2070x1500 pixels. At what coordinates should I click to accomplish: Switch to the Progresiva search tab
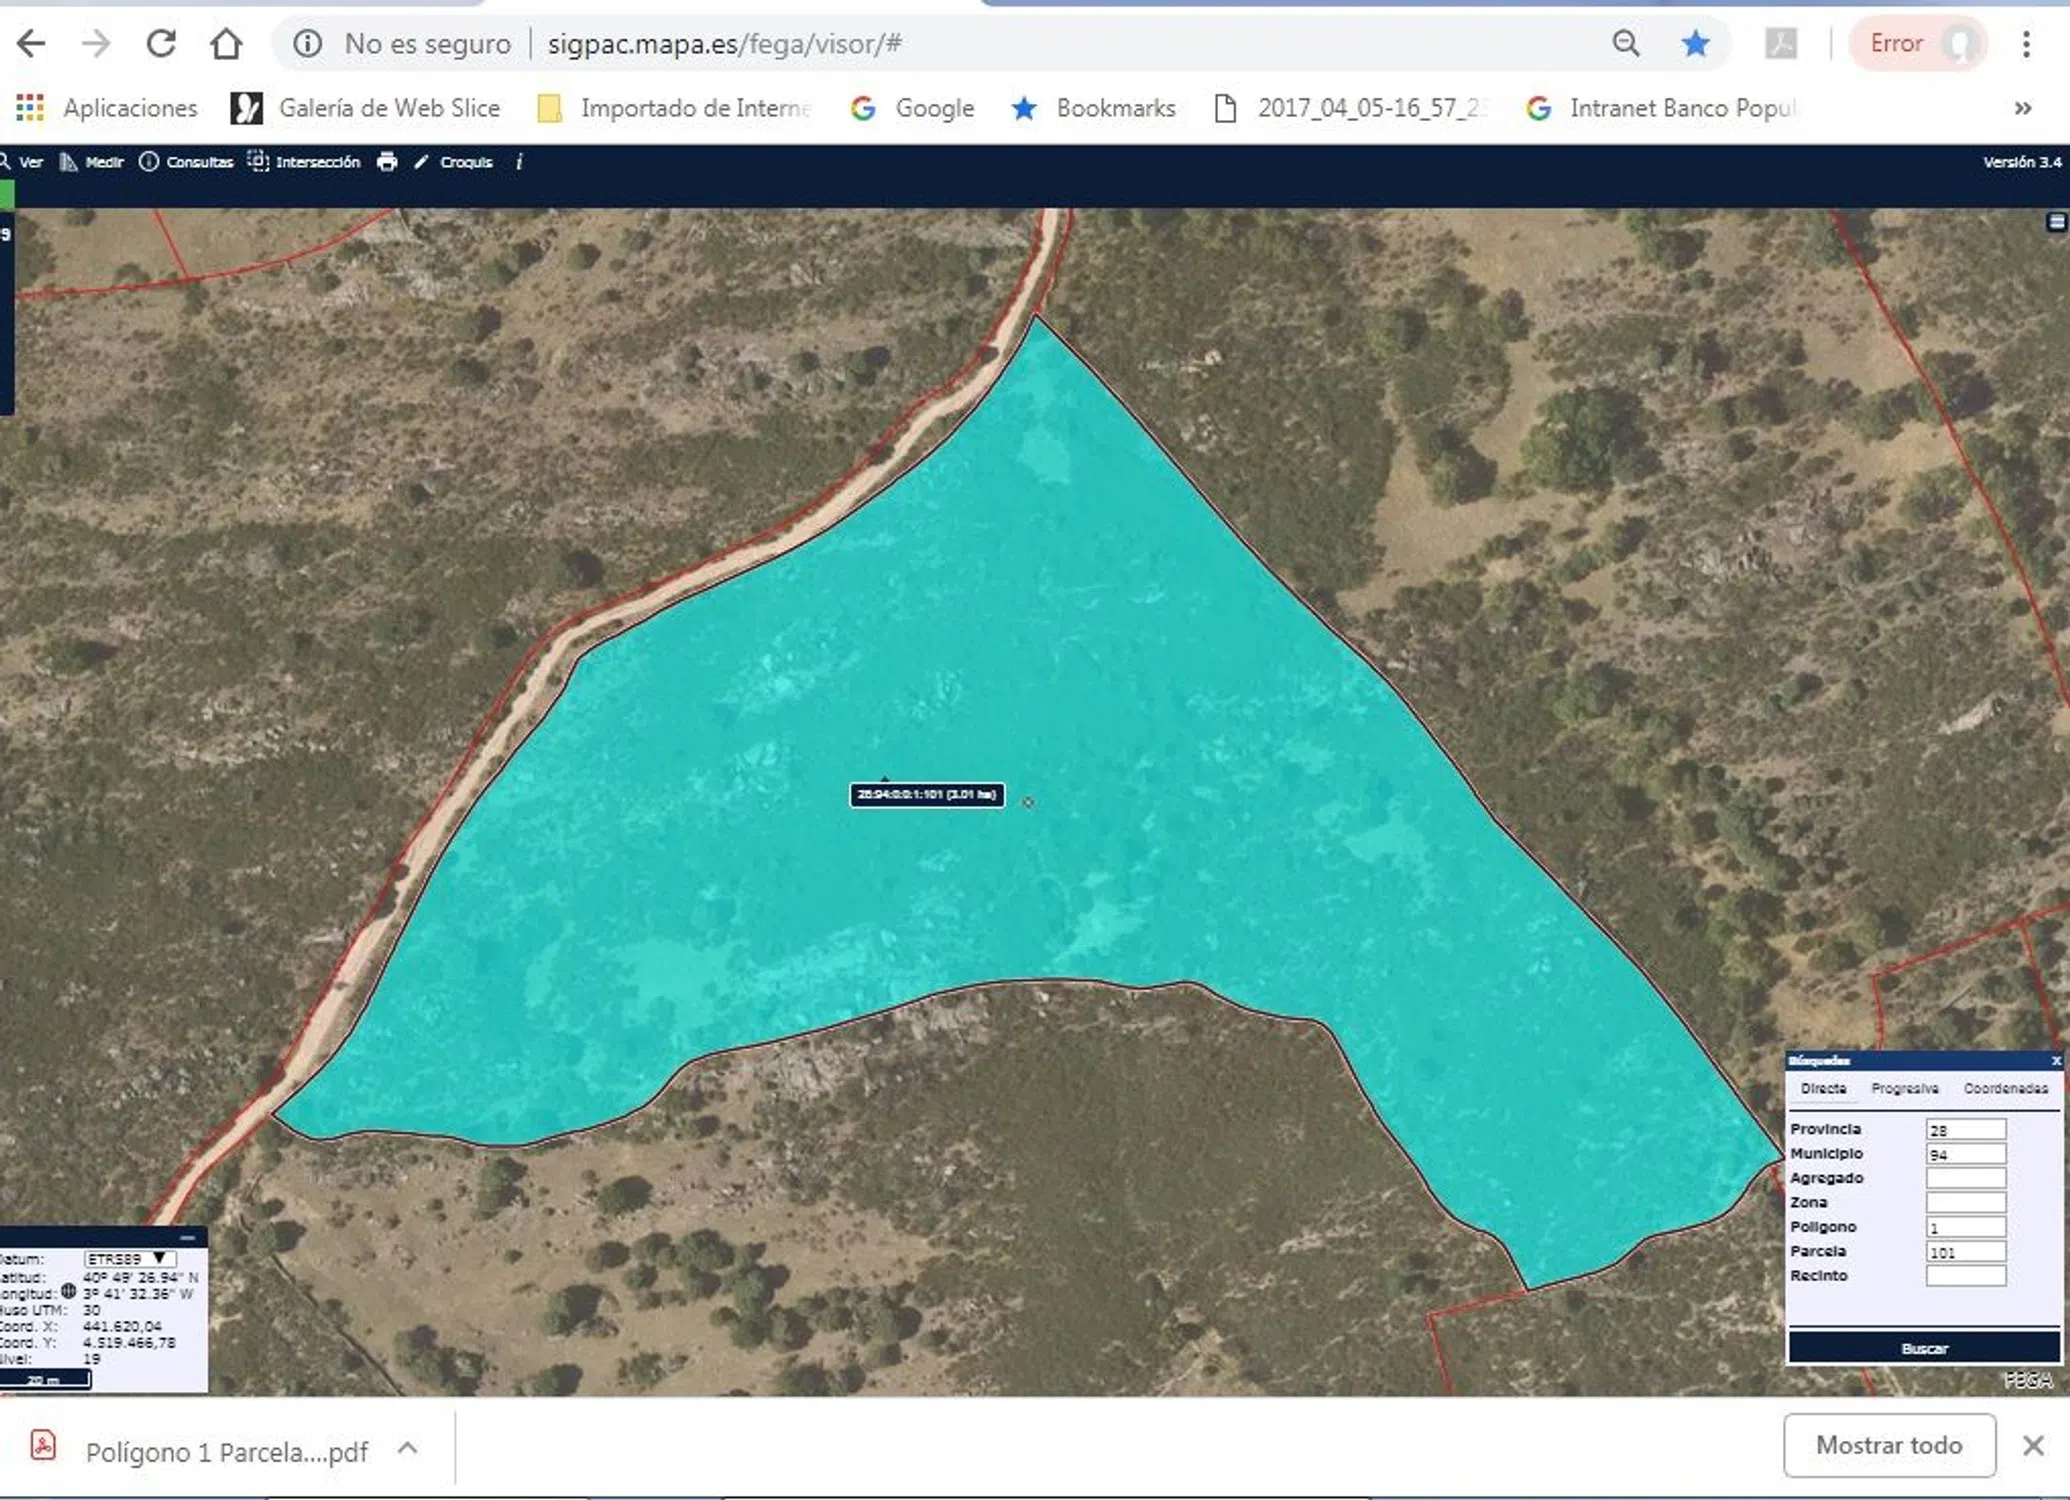(1904, 1088)
